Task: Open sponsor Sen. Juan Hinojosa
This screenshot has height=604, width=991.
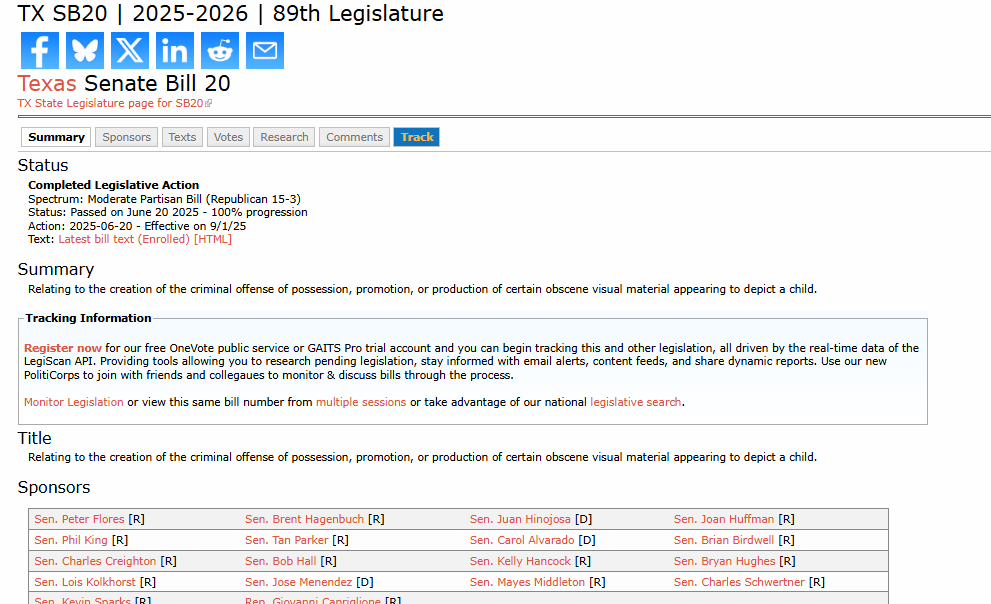Action: (x=520, y=519)
